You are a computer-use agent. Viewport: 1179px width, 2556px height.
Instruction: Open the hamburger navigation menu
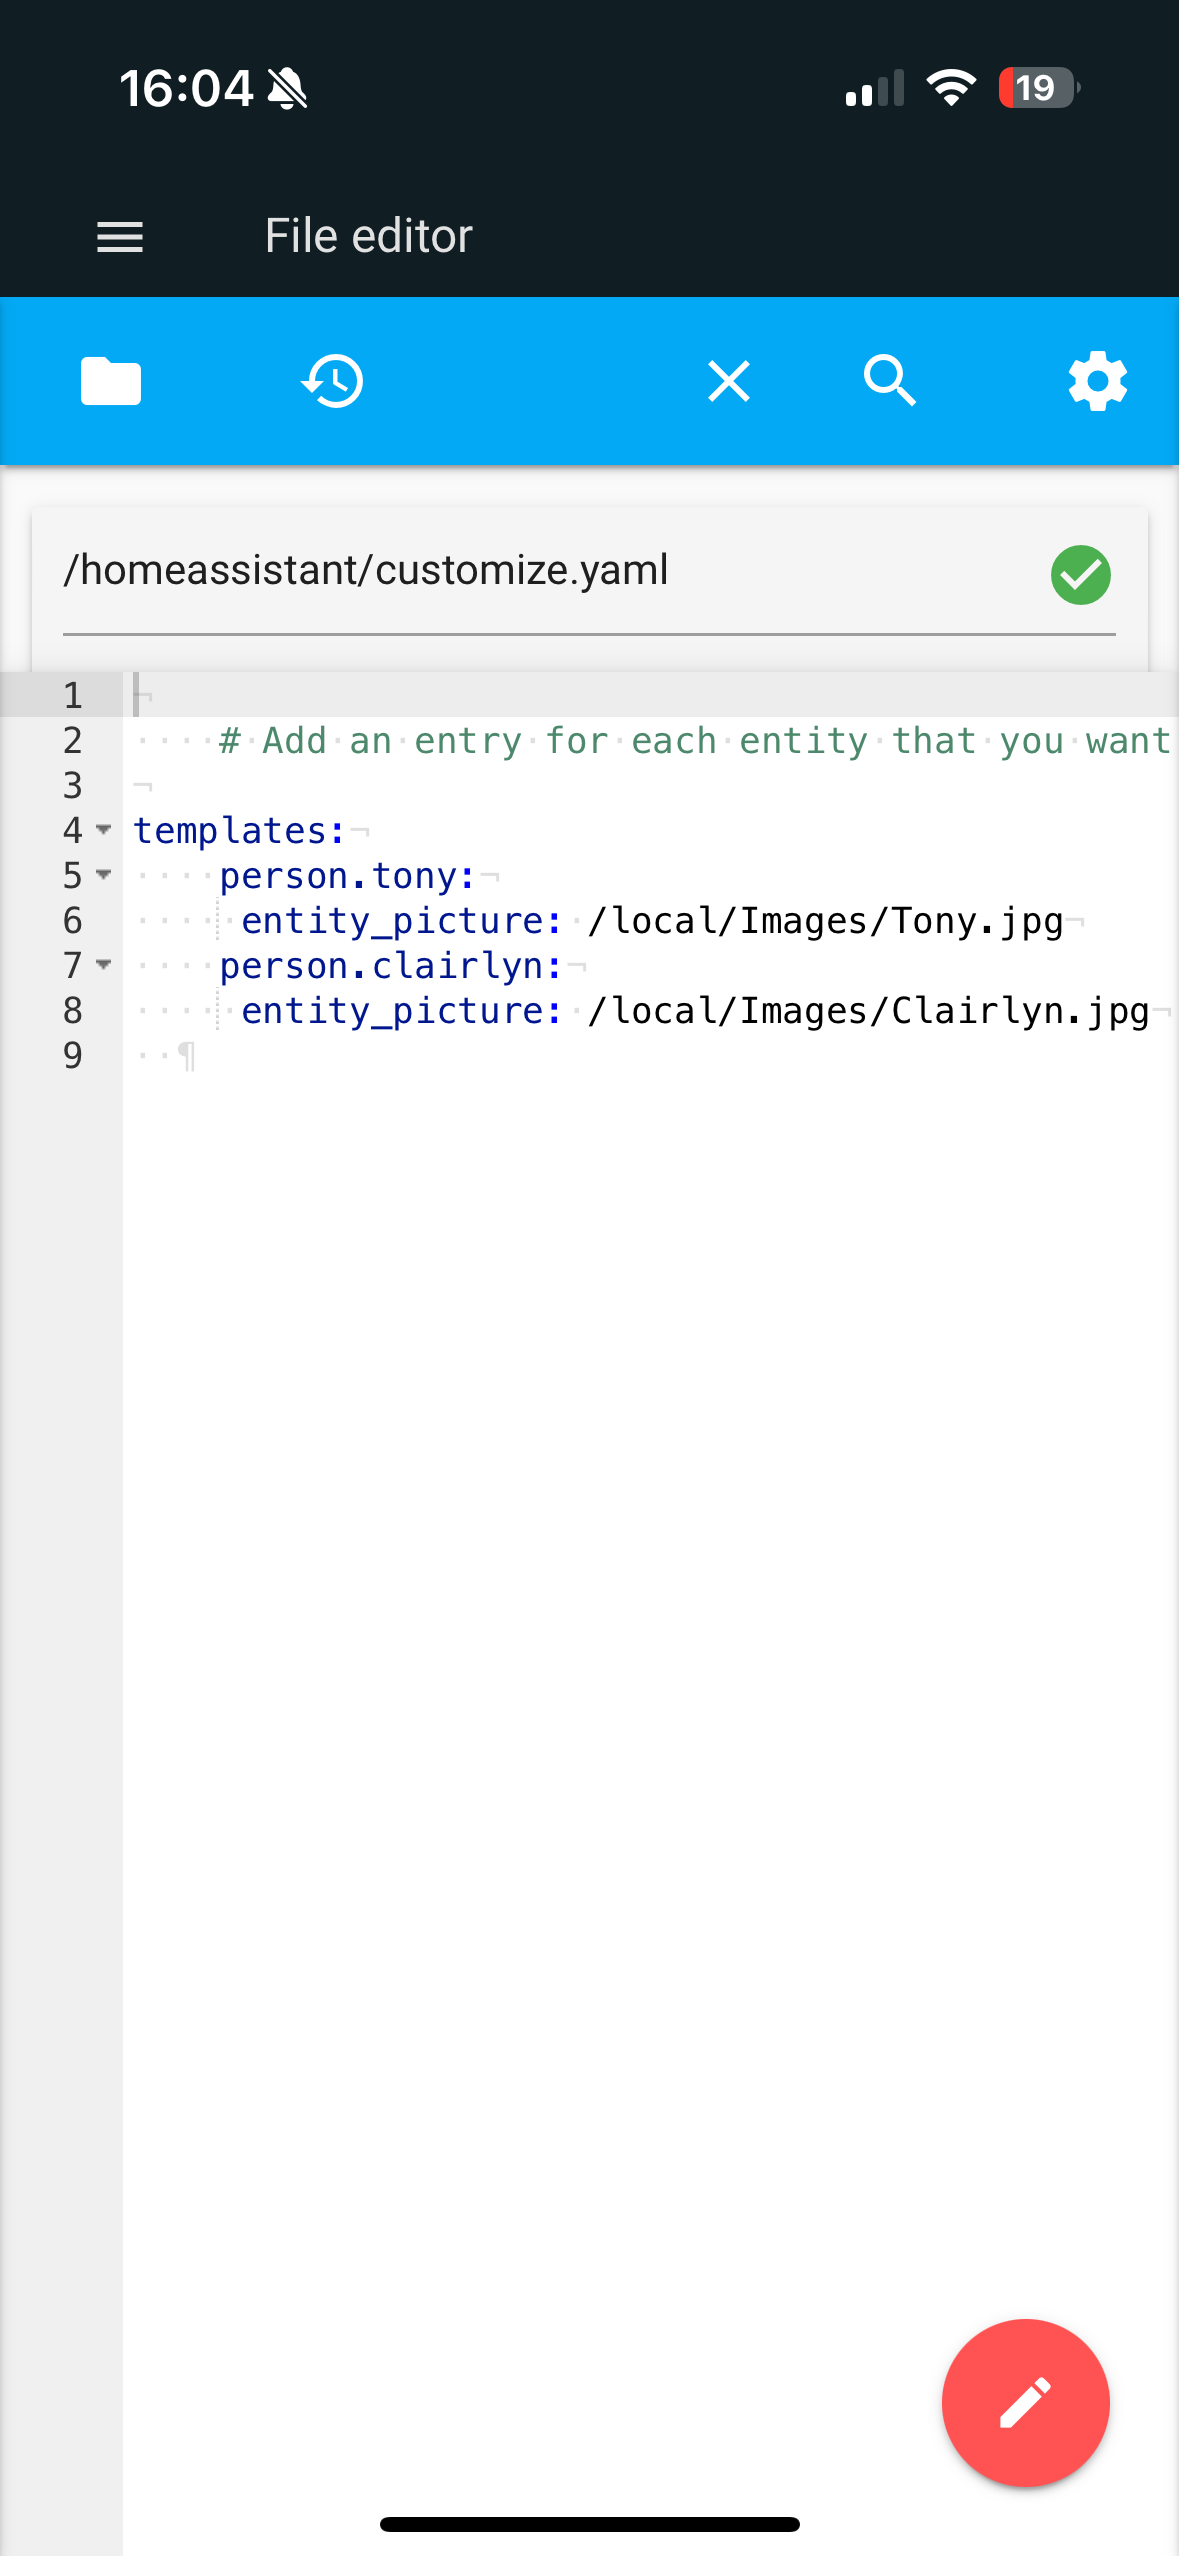(x=120, y=237)
